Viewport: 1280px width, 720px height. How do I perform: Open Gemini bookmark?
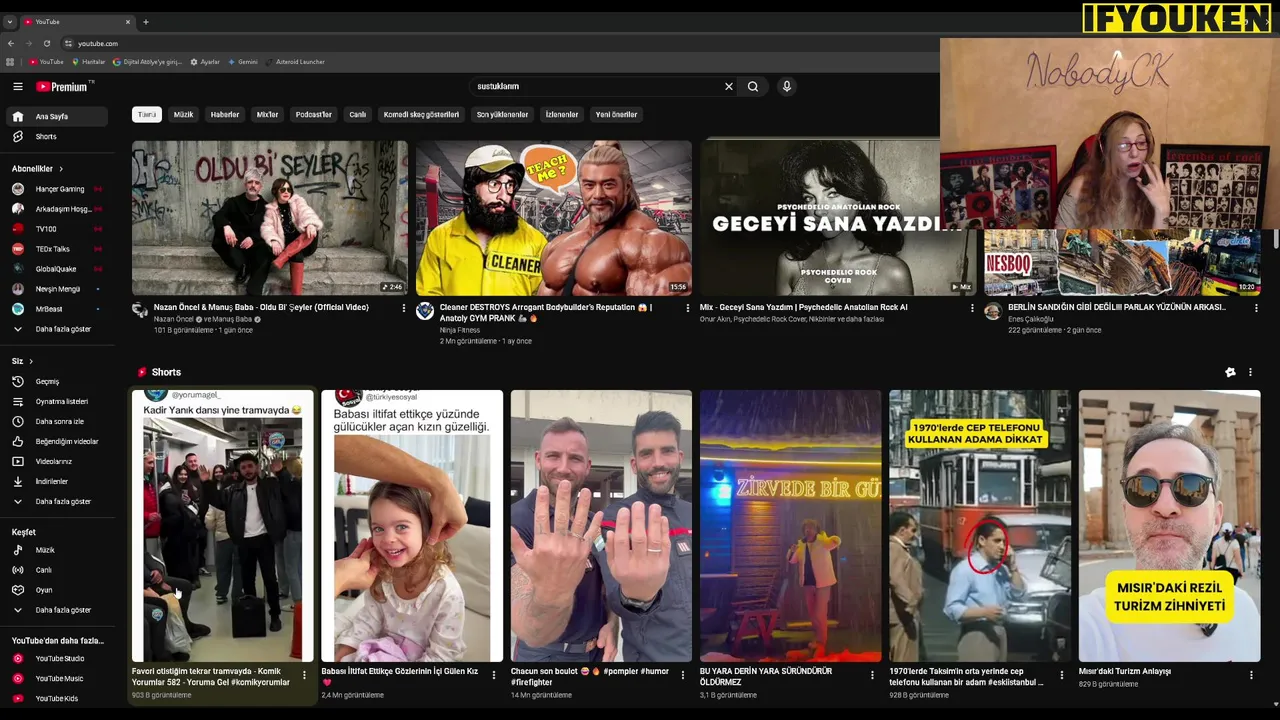[243, 62]
